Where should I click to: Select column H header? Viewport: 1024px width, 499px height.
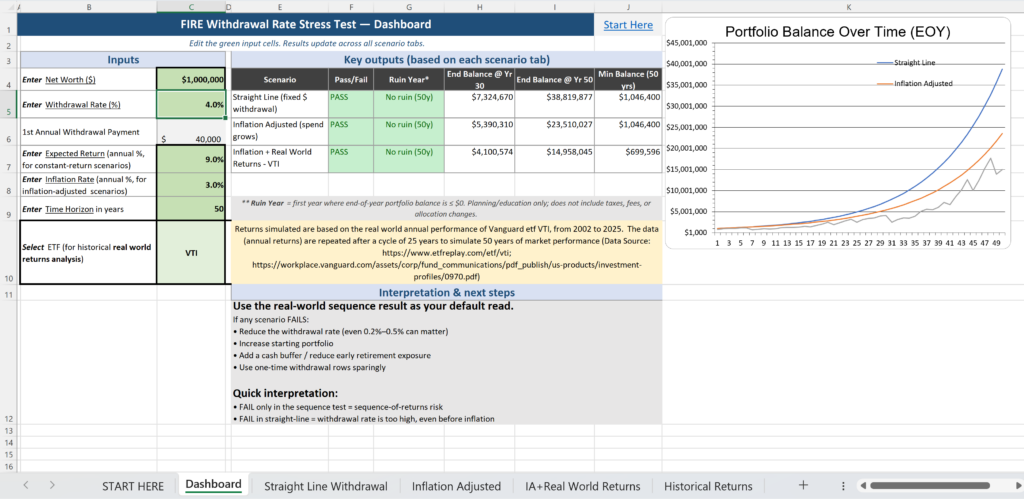coord(480,7)
